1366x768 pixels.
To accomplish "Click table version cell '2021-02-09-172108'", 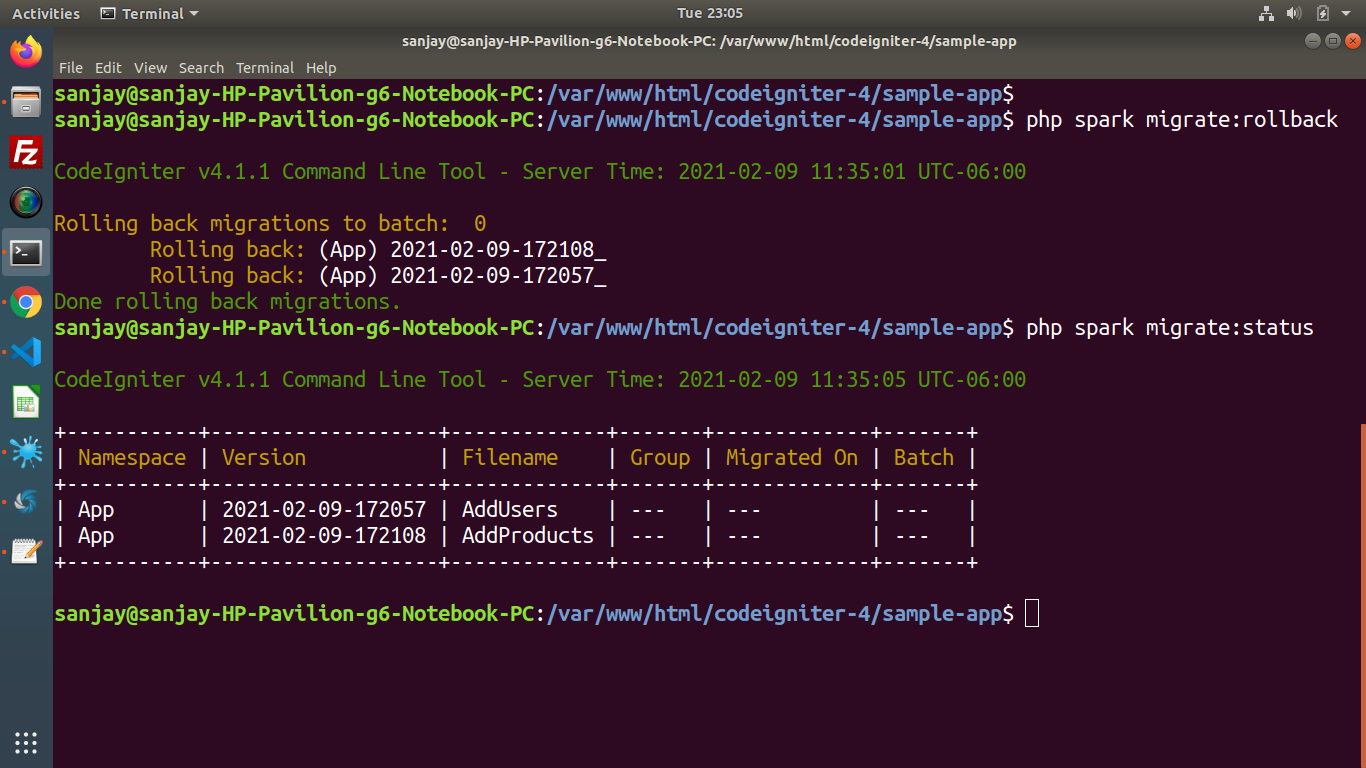I will tap(324, 536).
